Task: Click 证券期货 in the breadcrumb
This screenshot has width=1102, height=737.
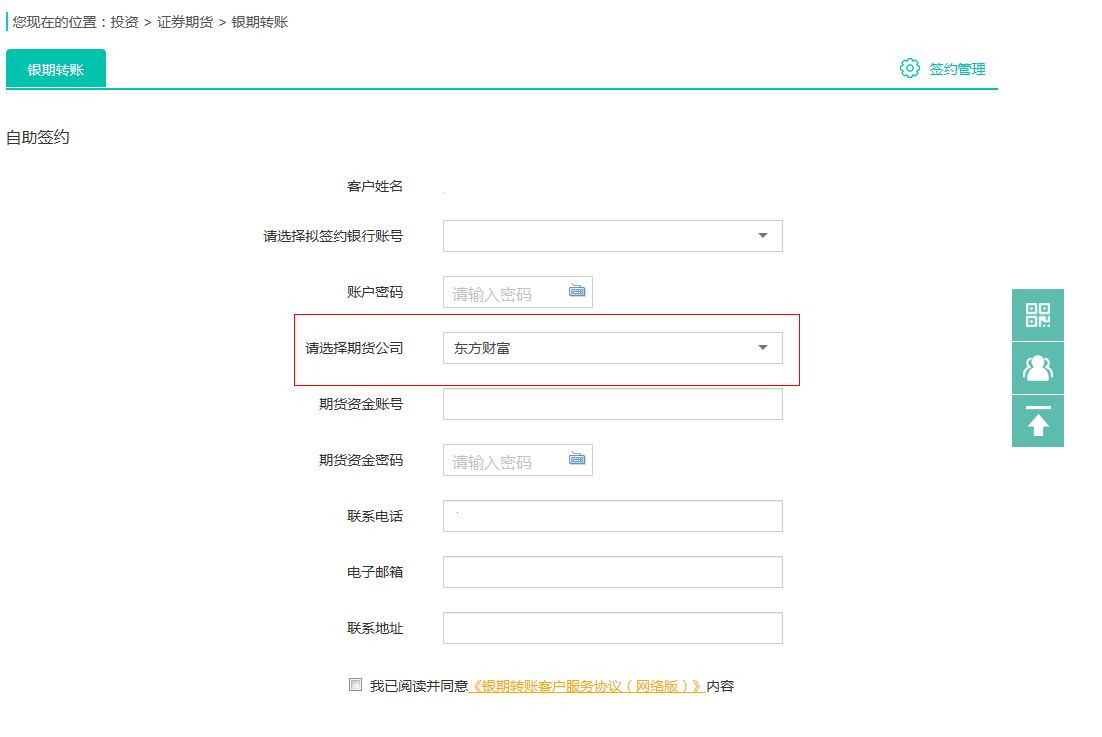Action: [x=185, y=22]
